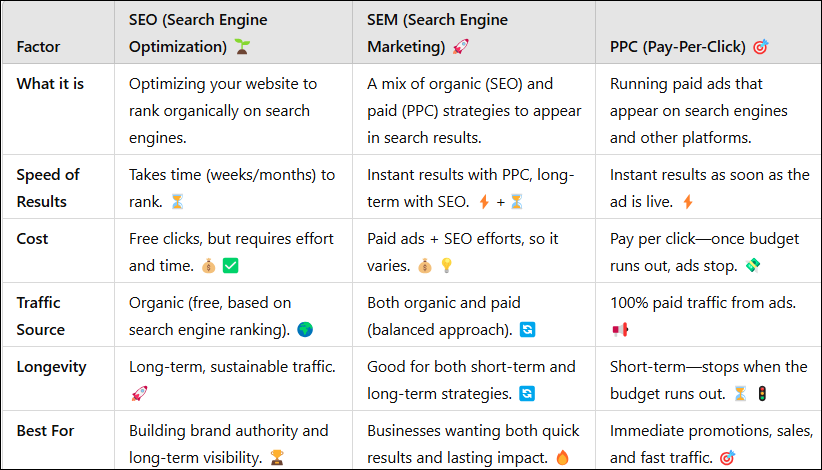The height and width of the screenshot is (470, 822).
Task: Click the rocket emoji in SEO longevity cell
Action: click(139, 394)
